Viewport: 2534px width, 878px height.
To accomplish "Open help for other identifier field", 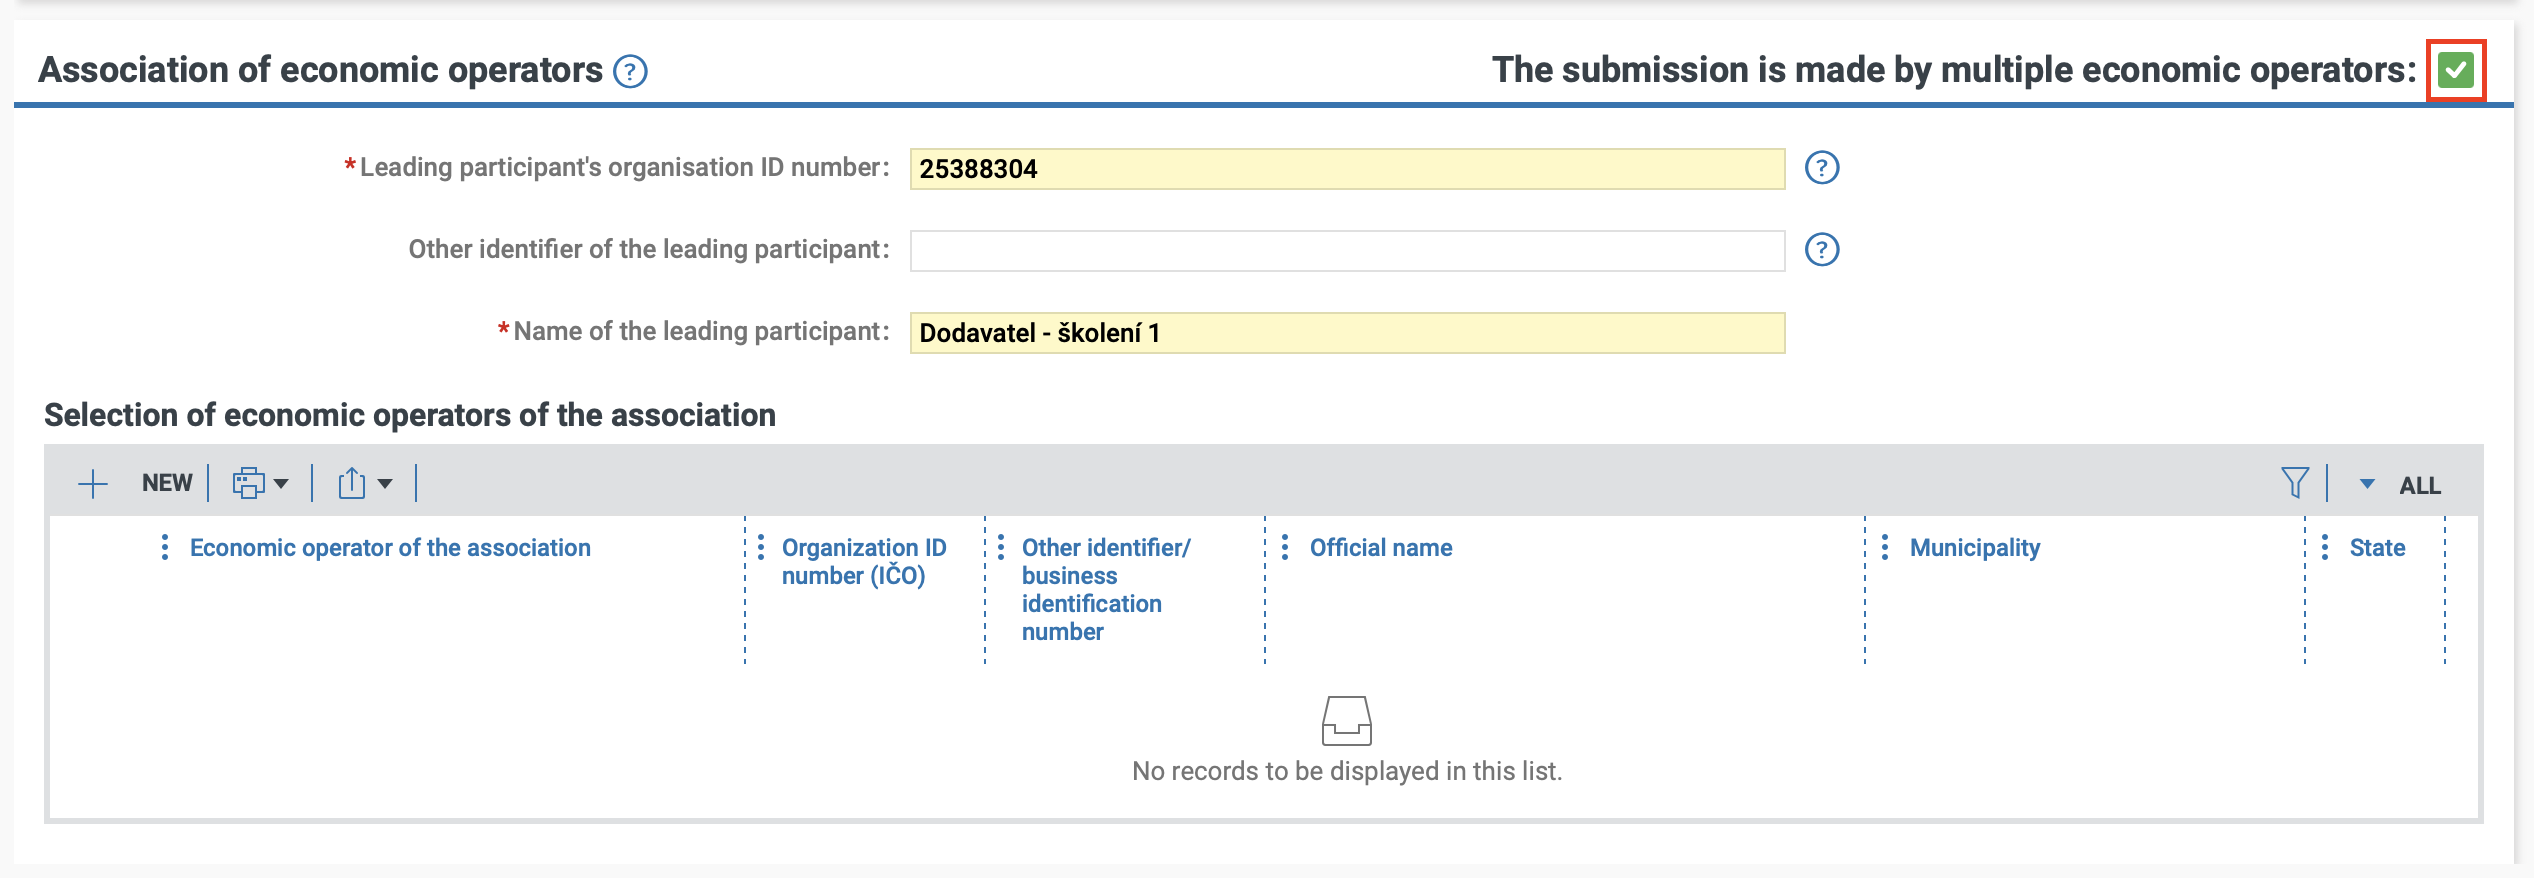I will 1821,250.
